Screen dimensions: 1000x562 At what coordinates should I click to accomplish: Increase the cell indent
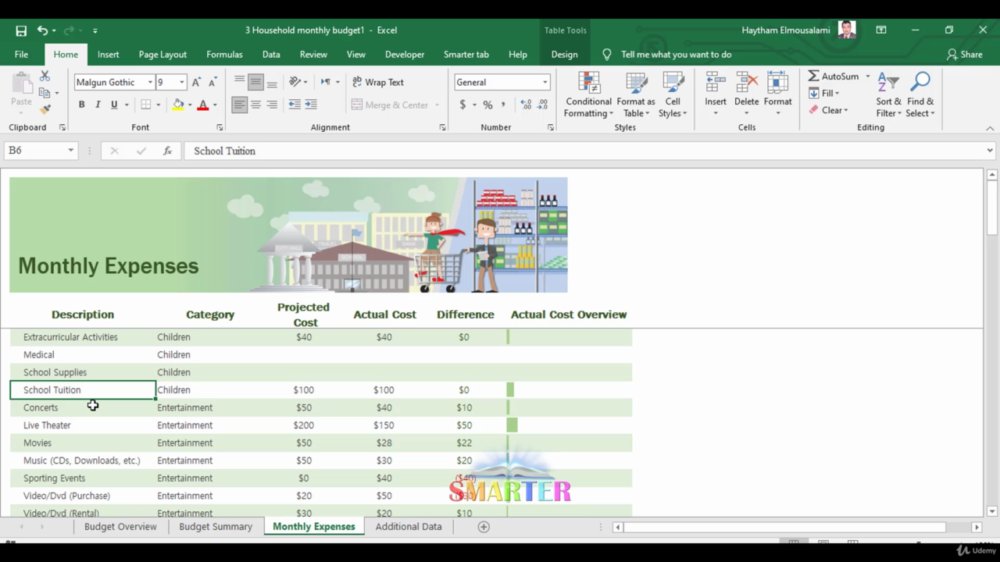click(x=311, y=105)
